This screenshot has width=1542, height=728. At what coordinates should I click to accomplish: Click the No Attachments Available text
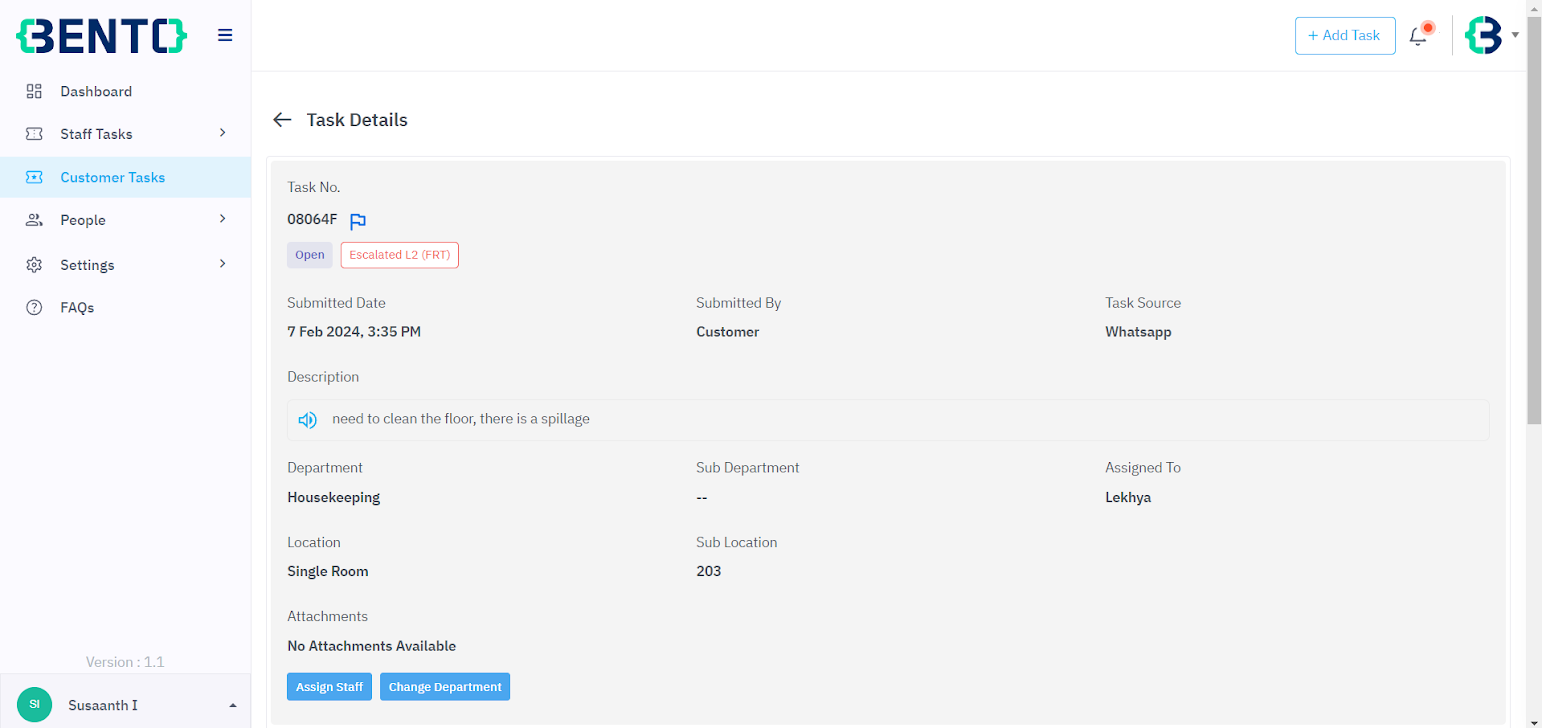tap(371, 646)
